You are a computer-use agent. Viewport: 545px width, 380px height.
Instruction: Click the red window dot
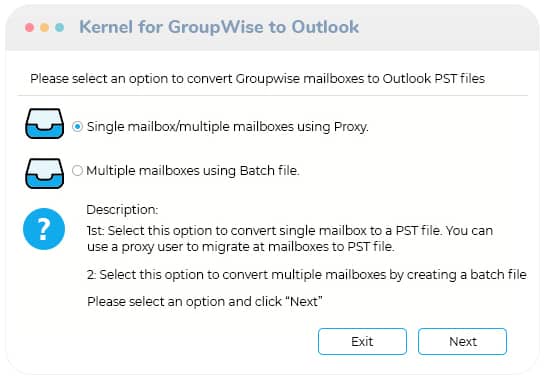[30, 27]
